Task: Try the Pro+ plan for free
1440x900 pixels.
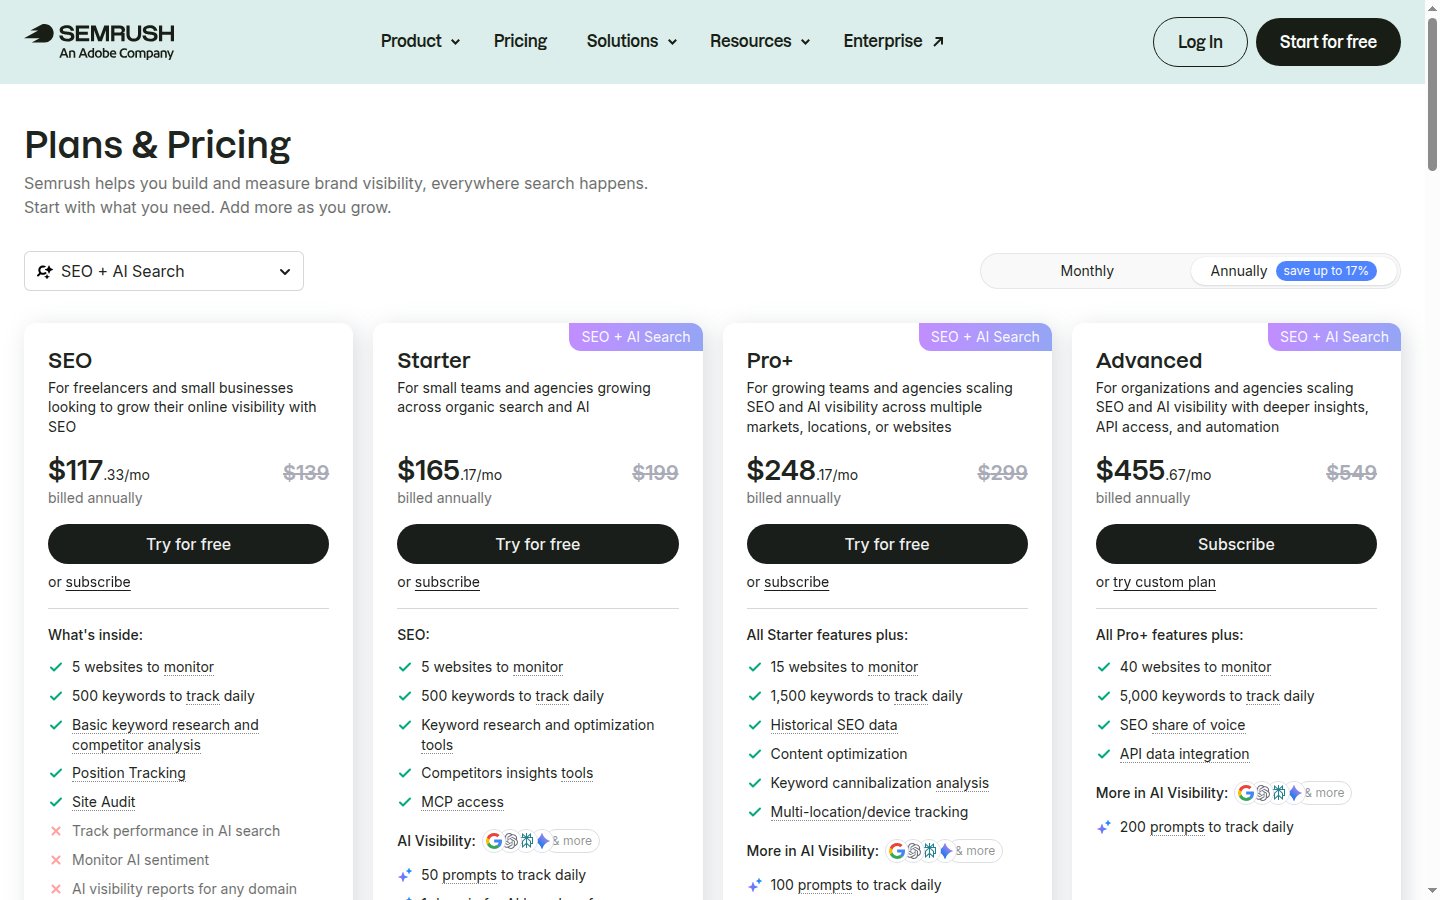Action: (x=887, y=544)
